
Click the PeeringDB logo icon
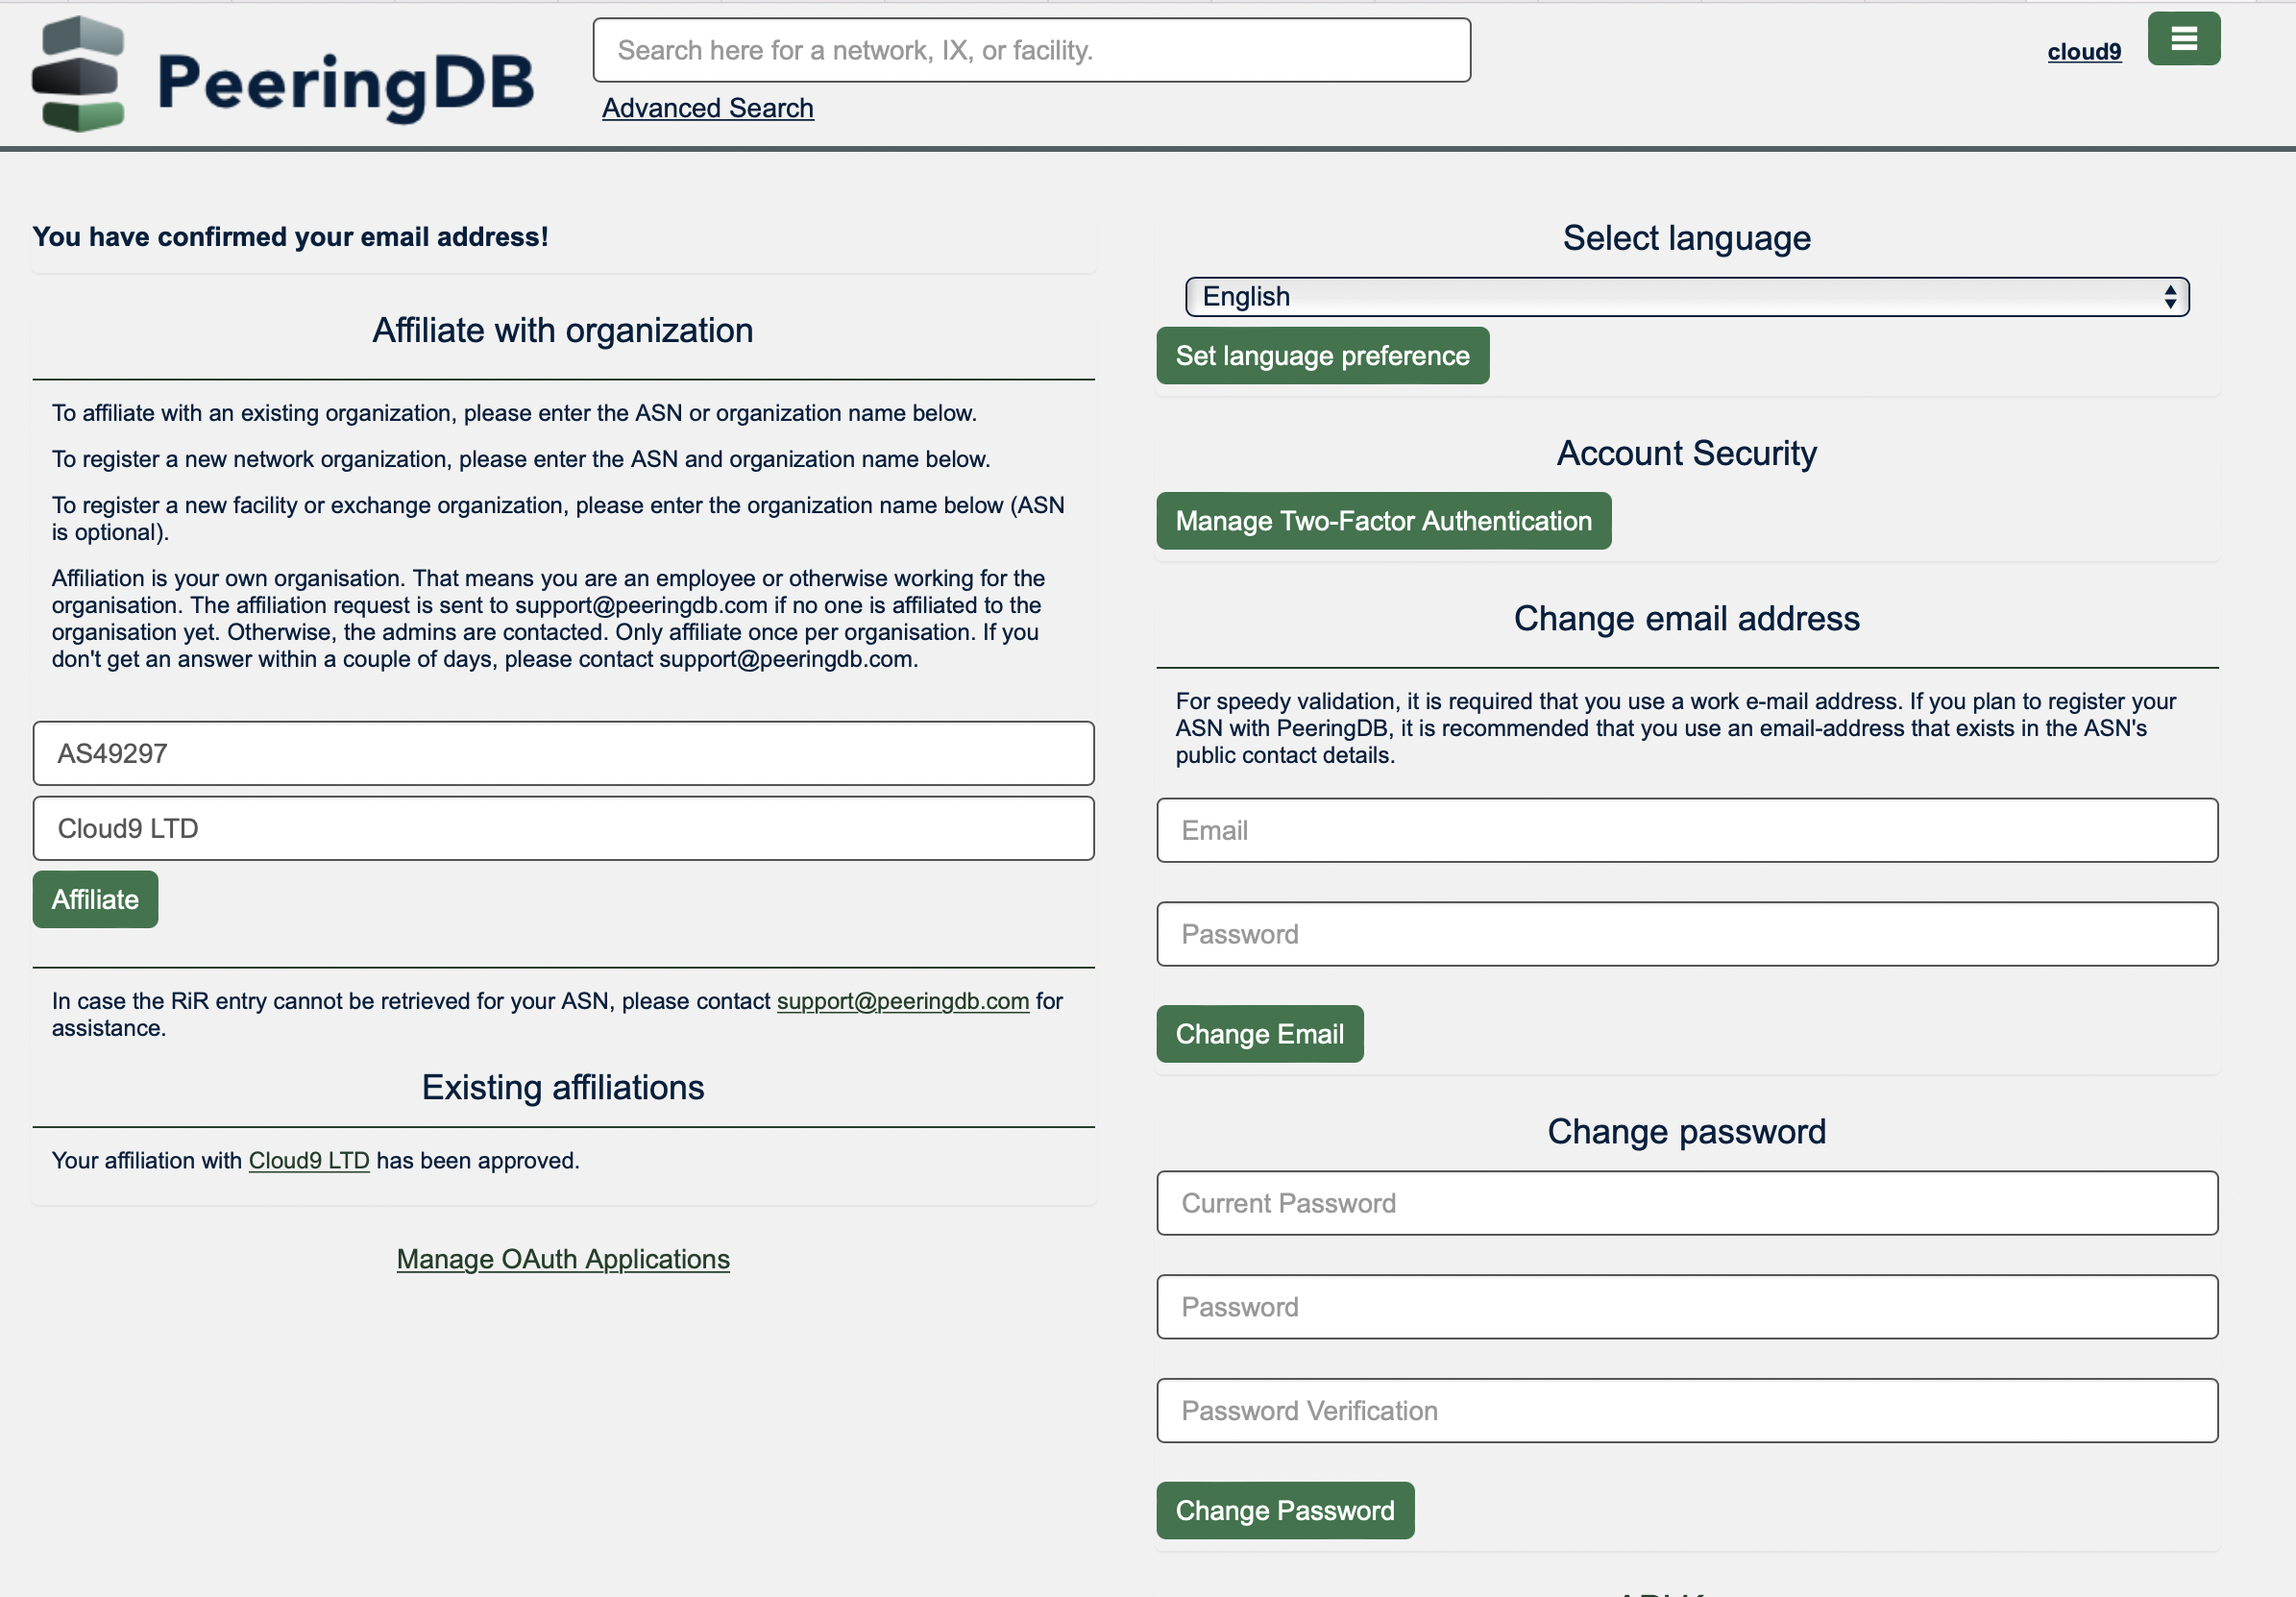(x=78, y=74)
